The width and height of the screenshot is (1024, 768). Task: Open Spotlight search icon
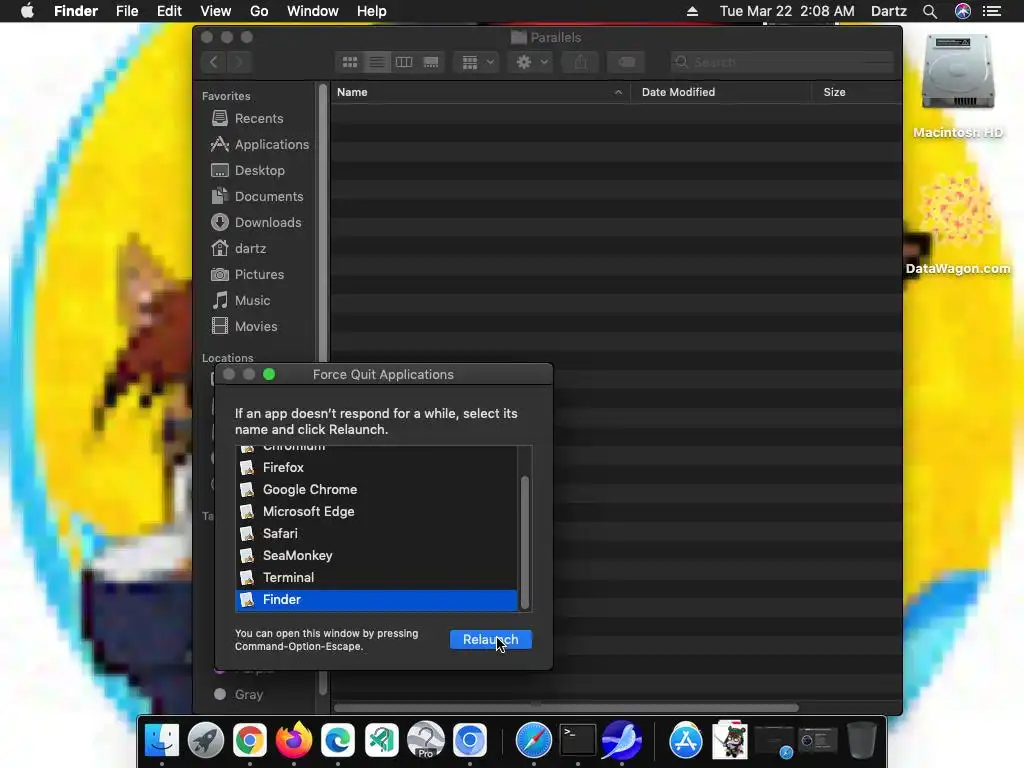tap(930, 11)
